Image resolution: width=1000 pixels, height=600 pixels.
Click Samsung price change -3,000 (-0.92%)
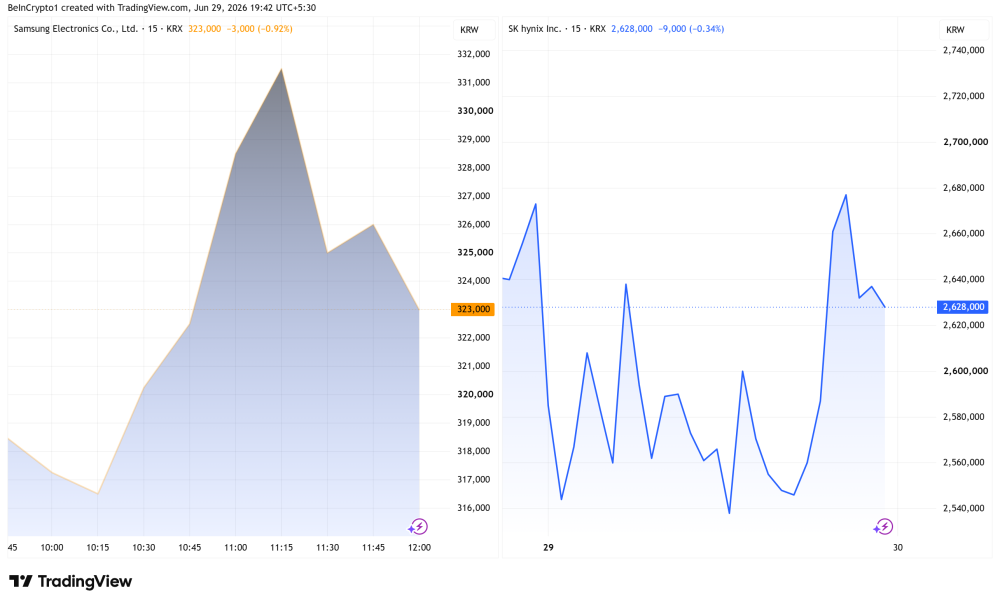(x=260, y=29)
